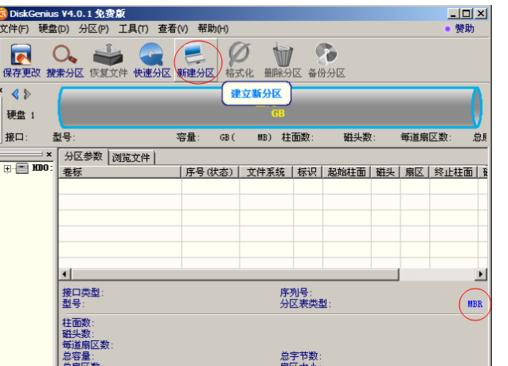
Task: Open the Partition (分区) menu
Action: tap(94, 29)
